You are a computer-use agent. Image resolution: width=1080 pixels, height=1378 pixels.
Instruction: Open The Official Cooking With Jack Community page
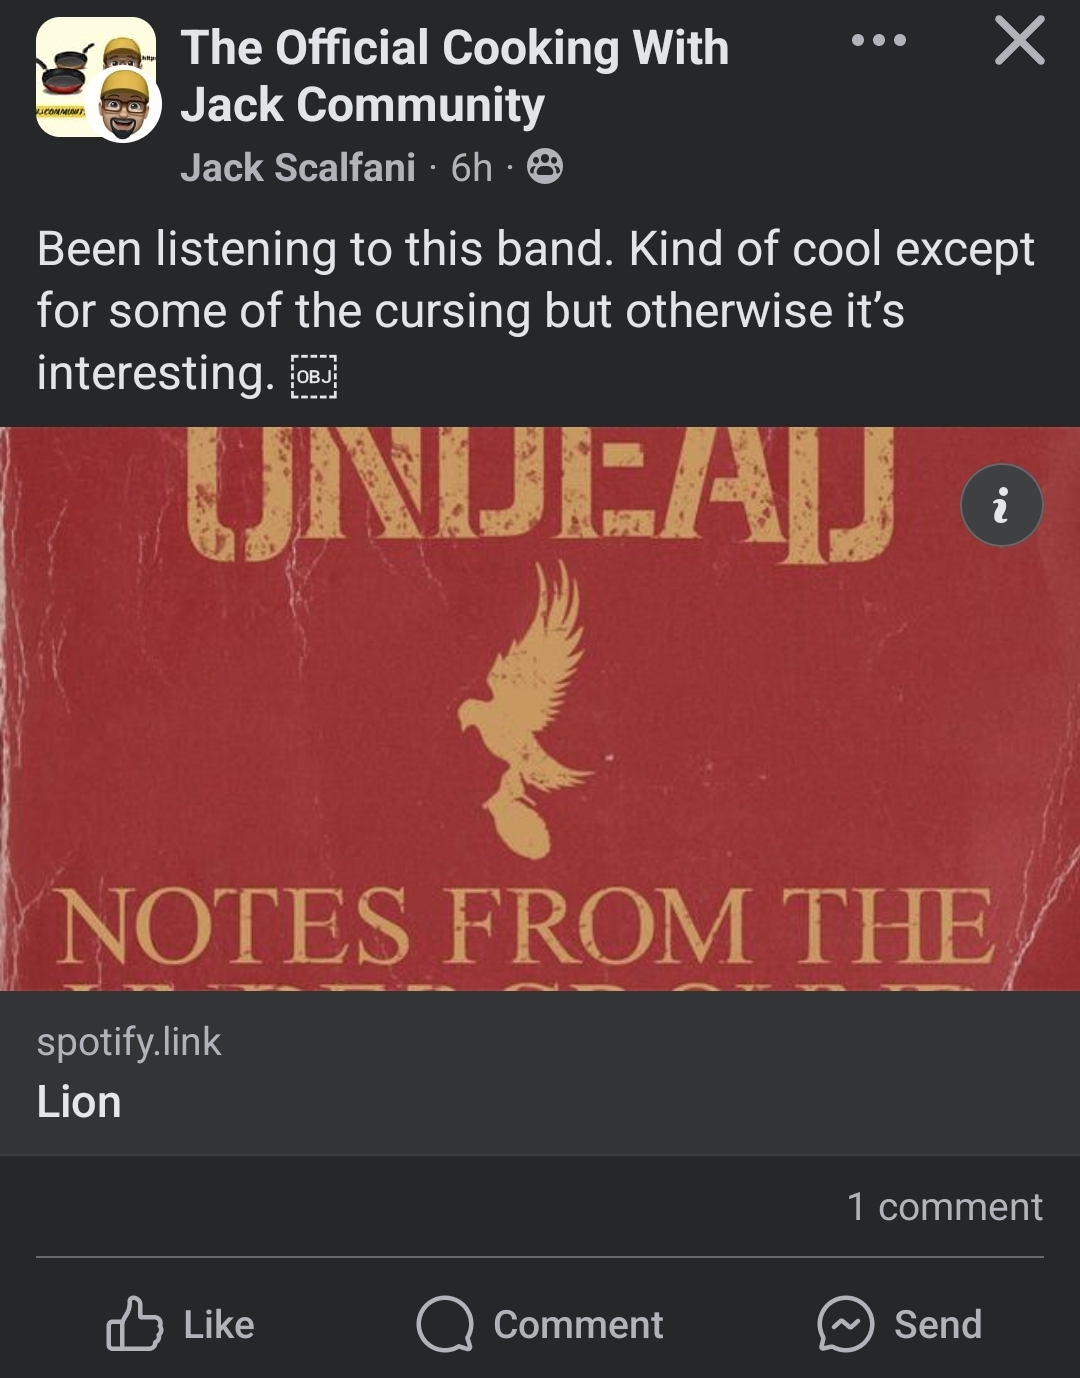point(455,76)
